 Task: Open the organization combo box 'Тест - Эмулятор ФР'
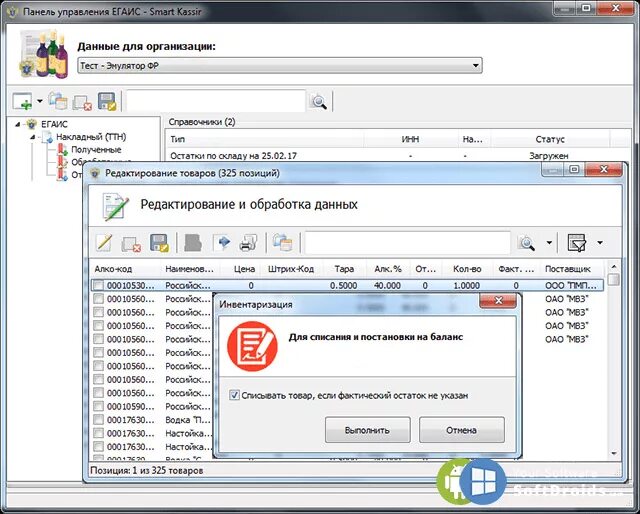[x=280, y=65]
